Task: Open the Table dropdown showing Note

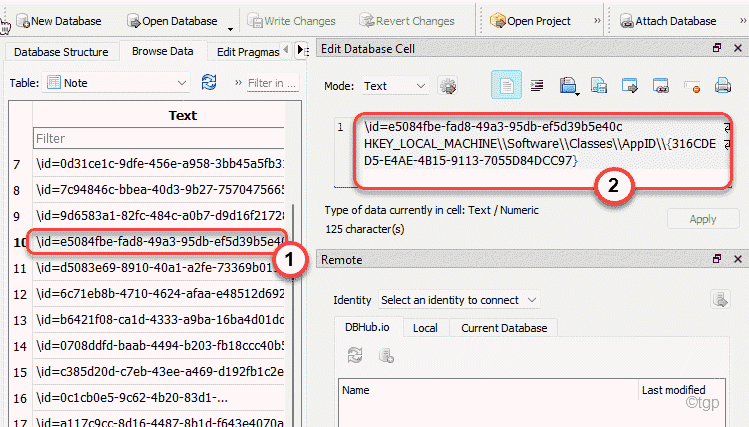Action: (x=116, y=83)
